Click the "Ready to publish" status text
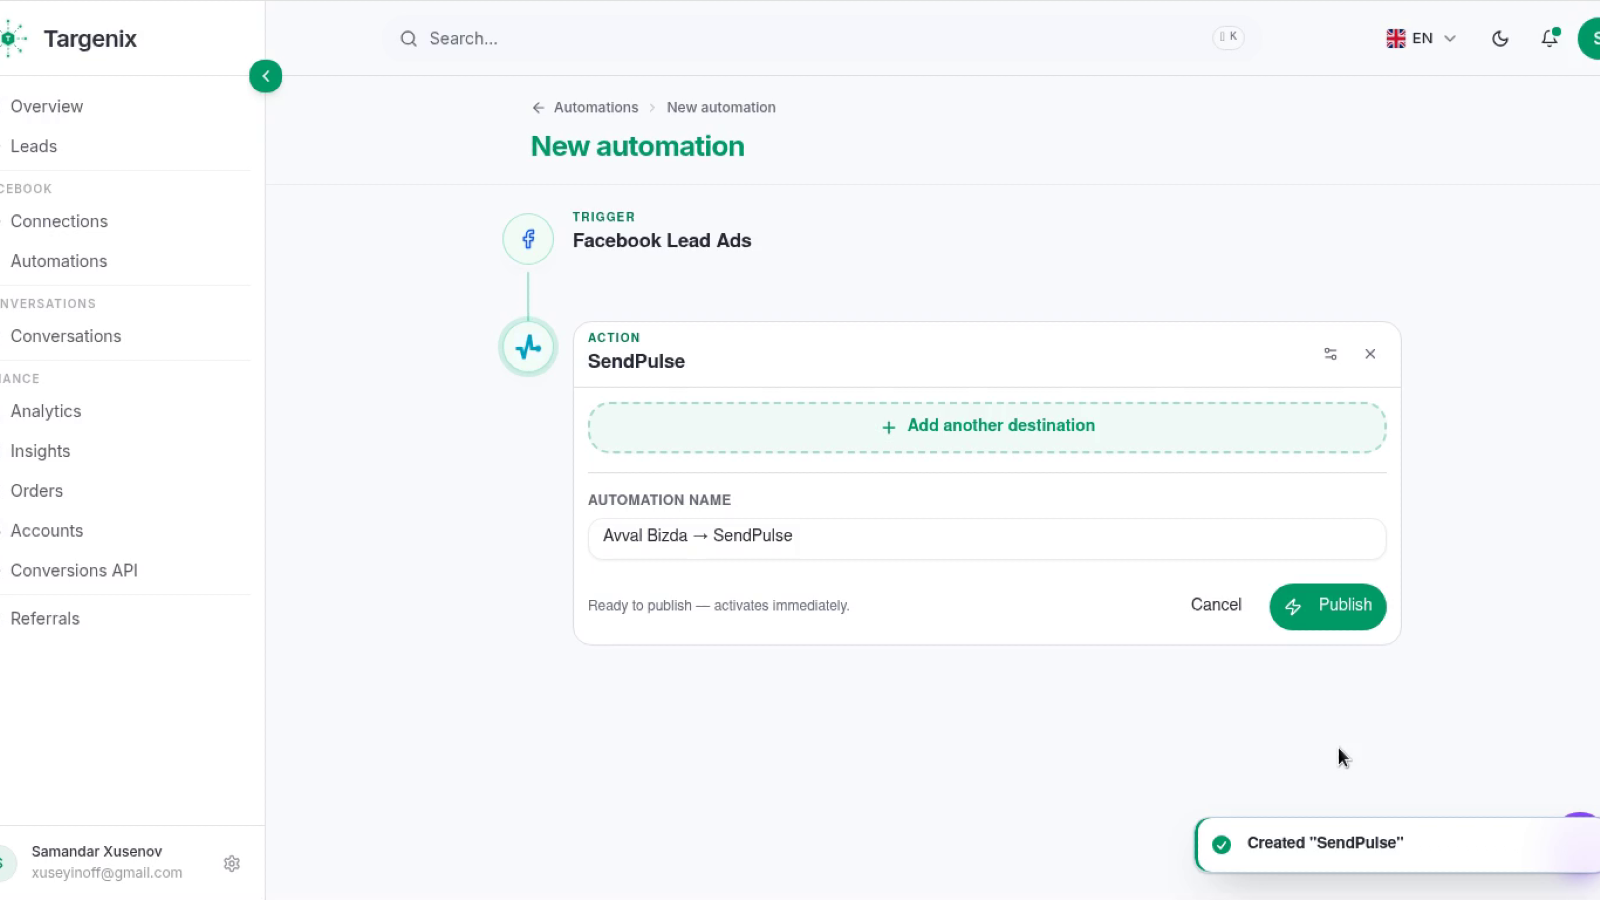This screenshot has width=1600, height=900. tap(718, 606)
